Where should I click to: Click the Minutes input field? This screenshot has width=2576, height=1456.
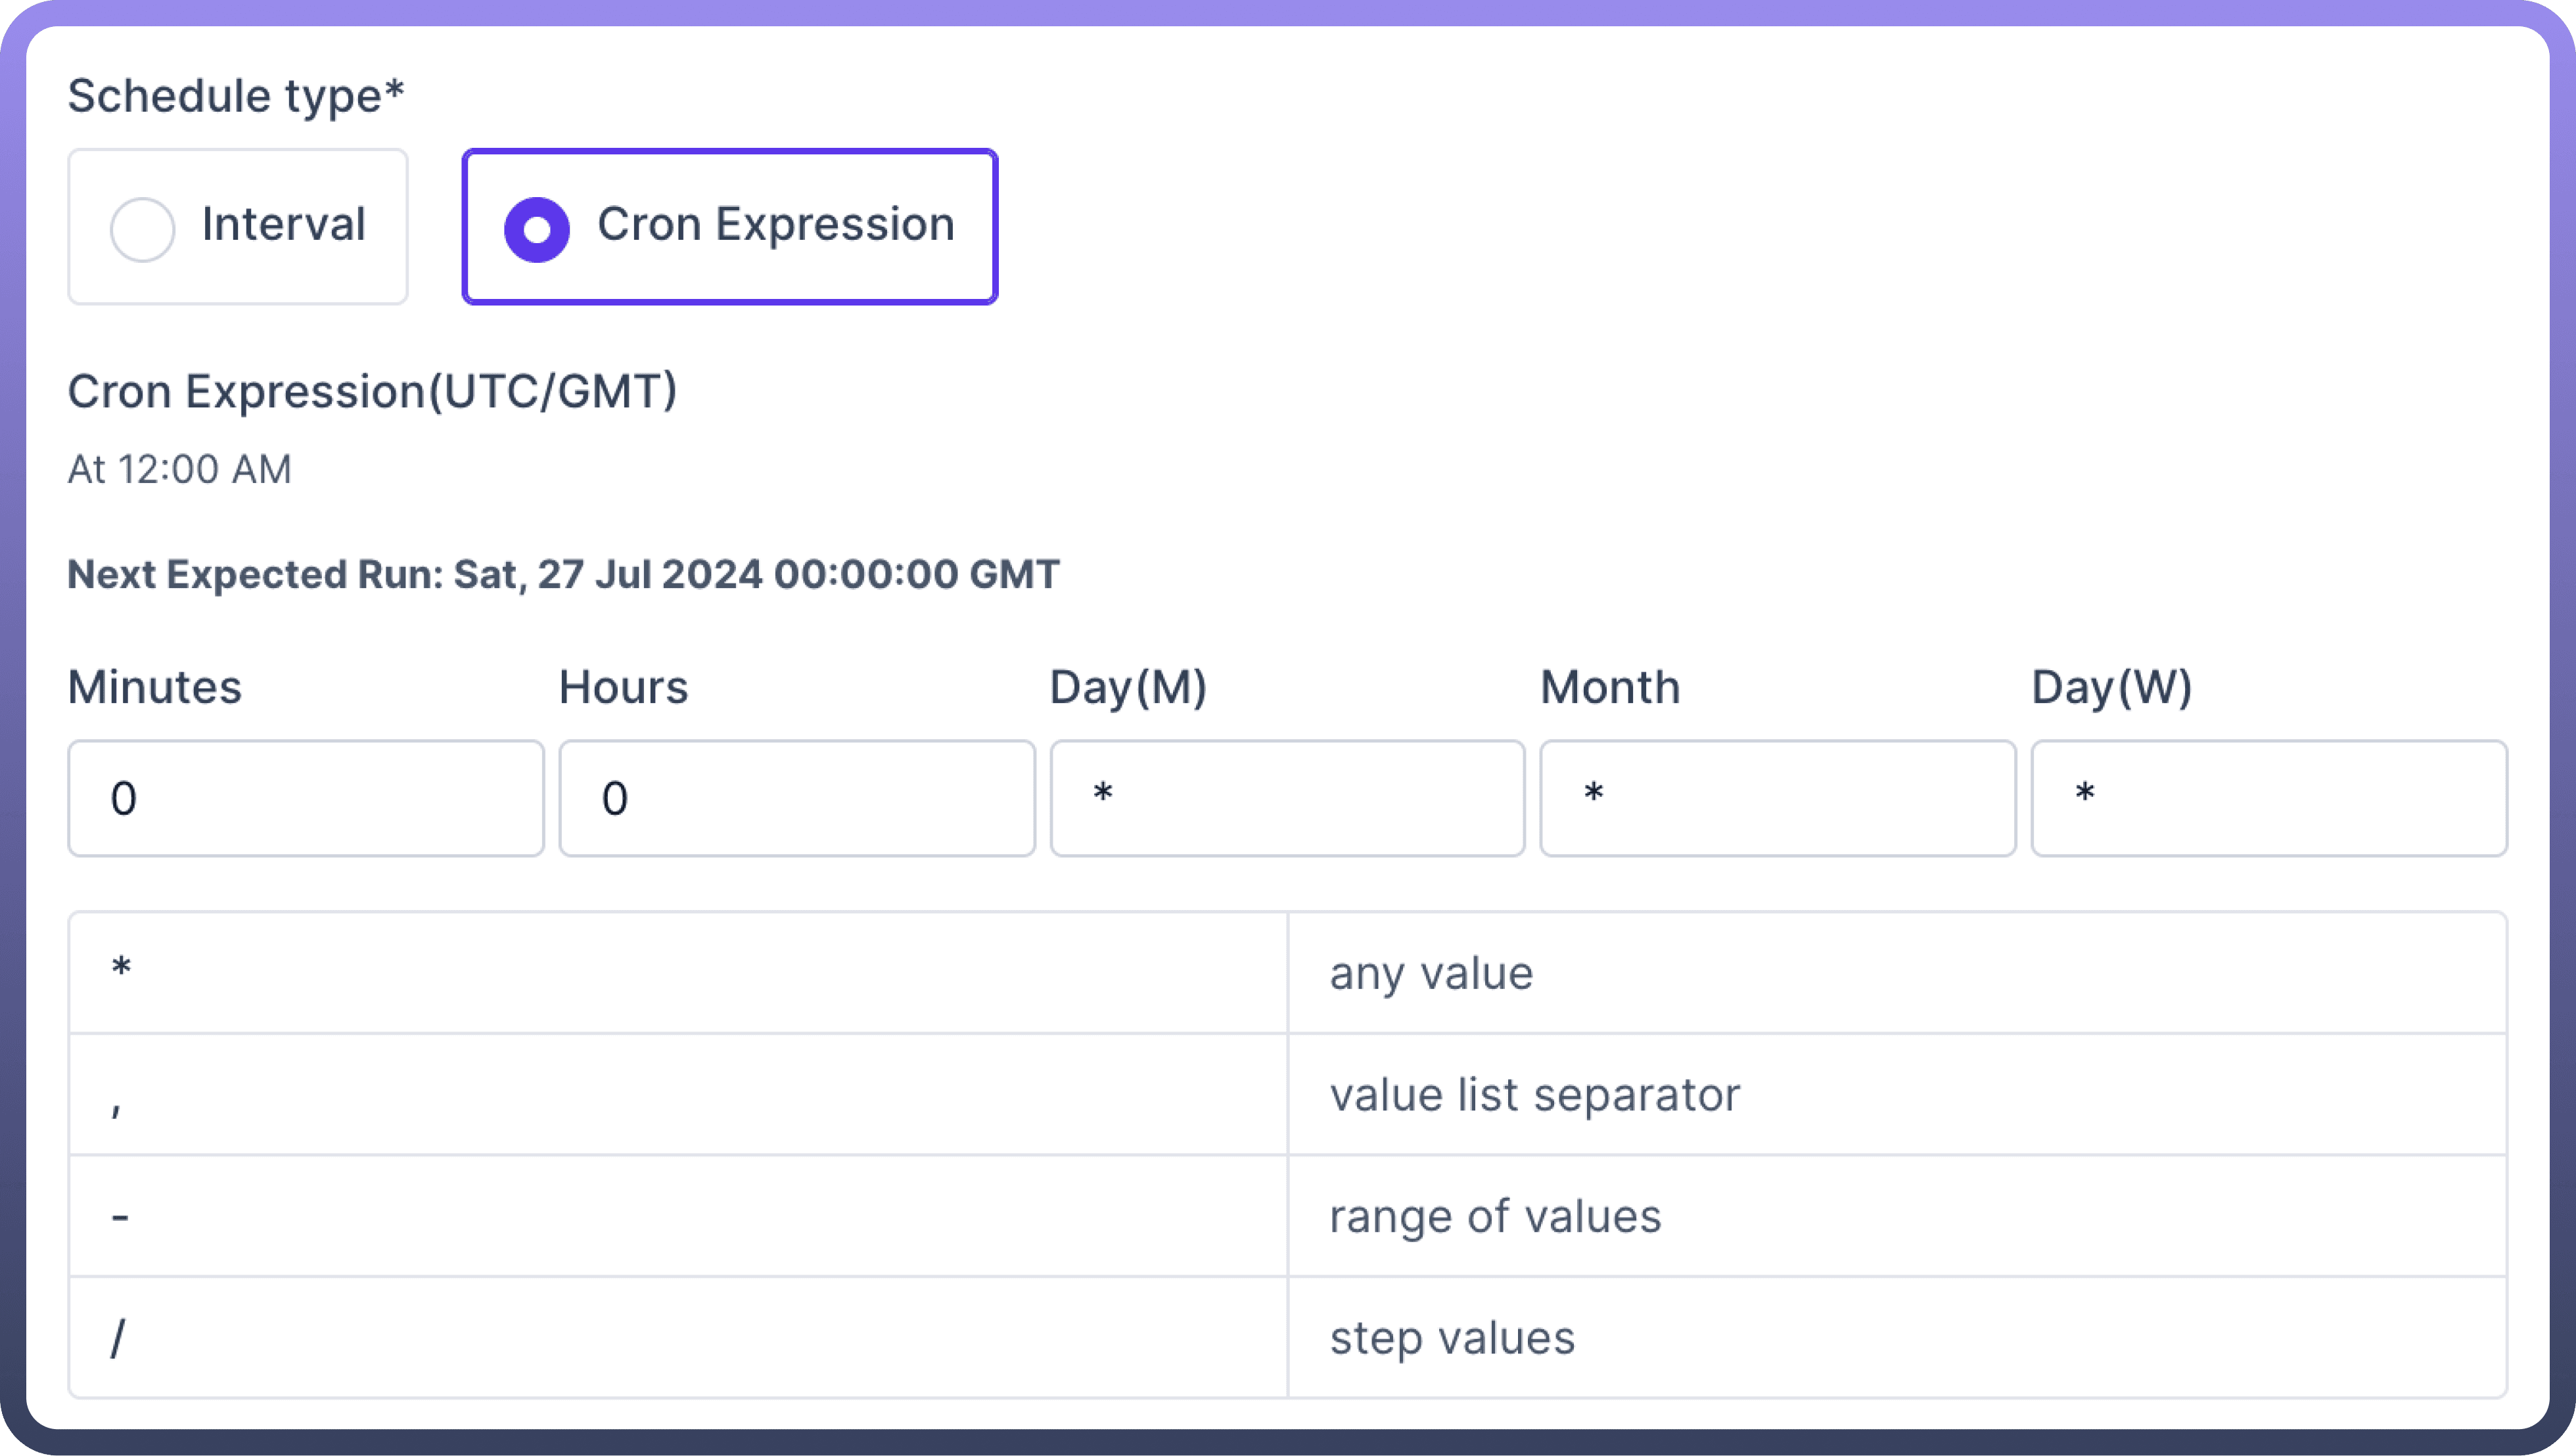tap(306, 798)
